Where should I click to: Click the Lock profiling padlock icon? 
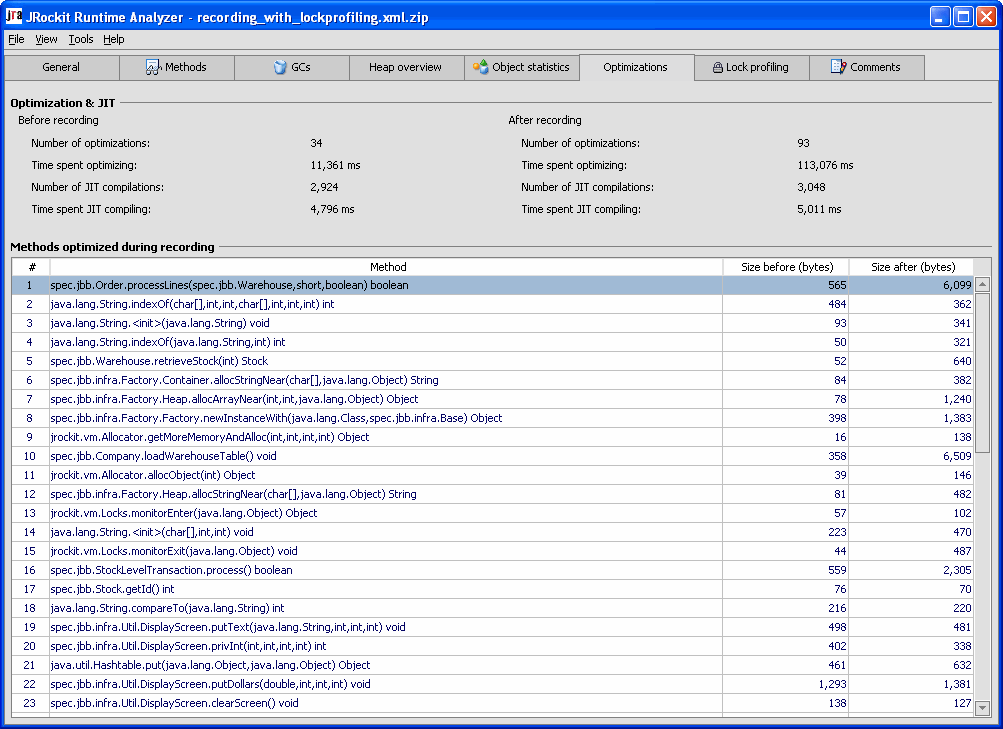point(718,67)
